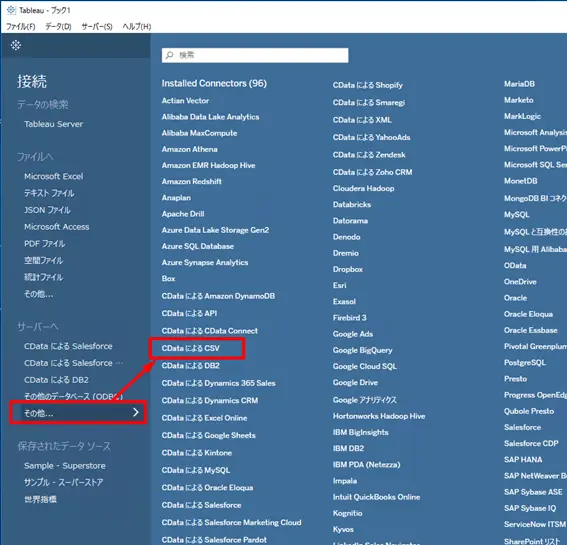Click the magnifier icon in the search box
The height and width of the screenshot is (545, 567).
click(x=169, y=55)
